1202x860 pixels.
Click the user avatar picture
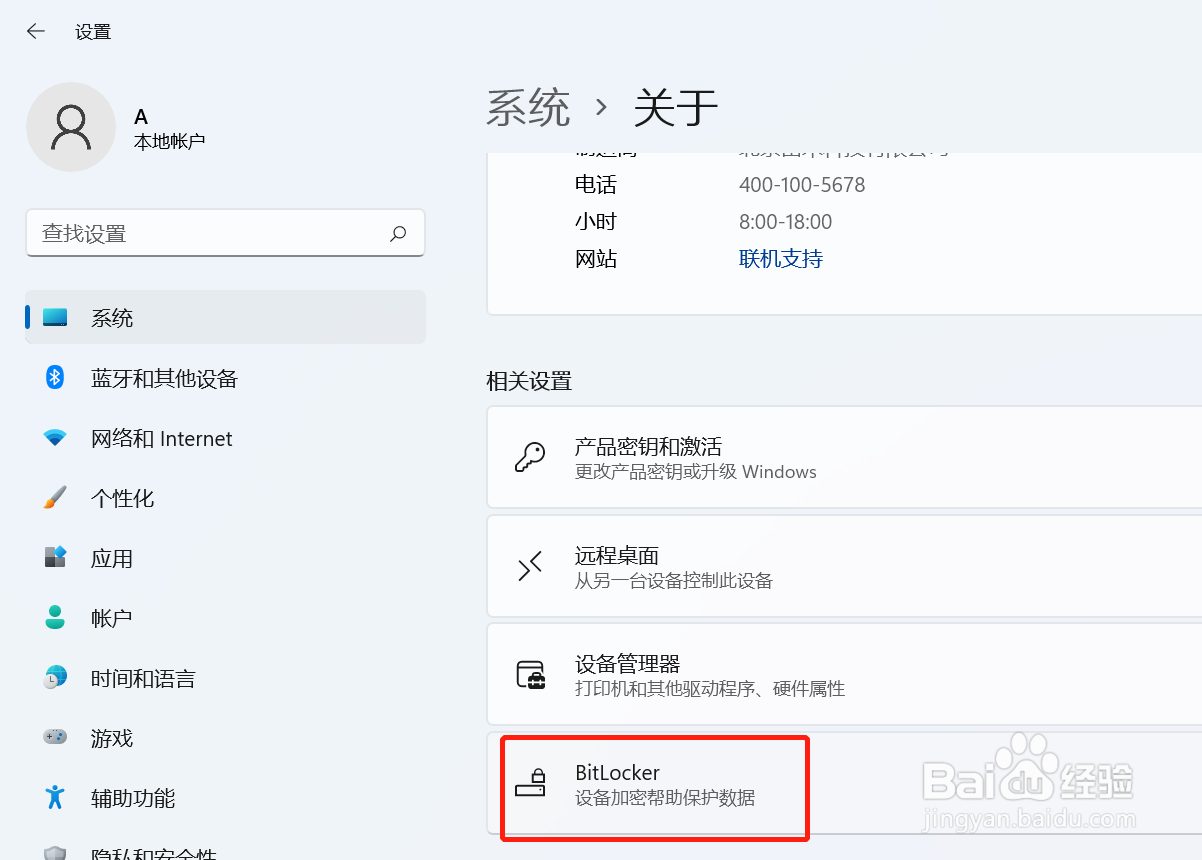point(71,127)
